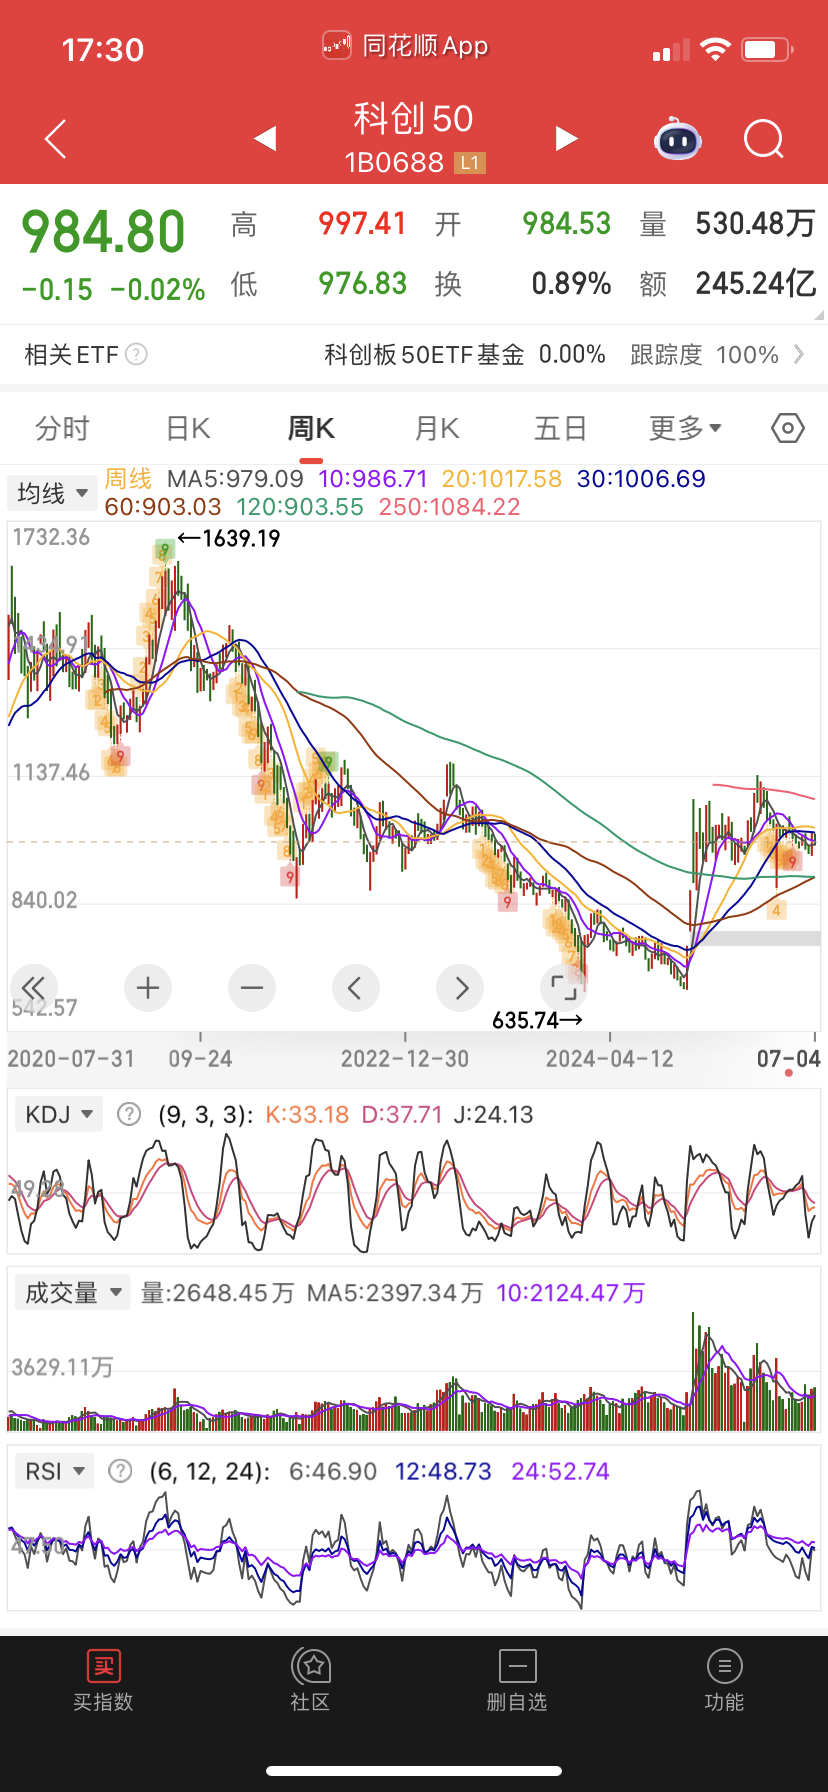Open the 更多 periods dropdown

click(x=685, y=429)
